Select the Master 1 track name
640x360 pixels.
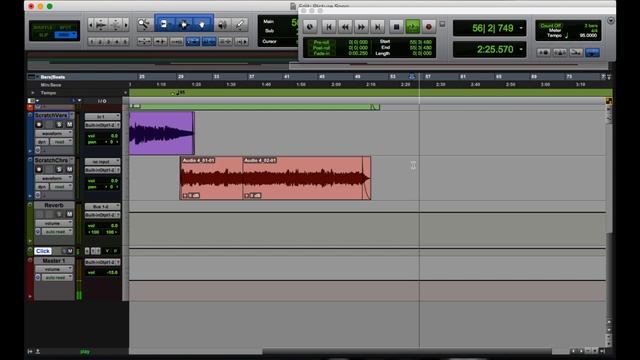tap(54, 260)
